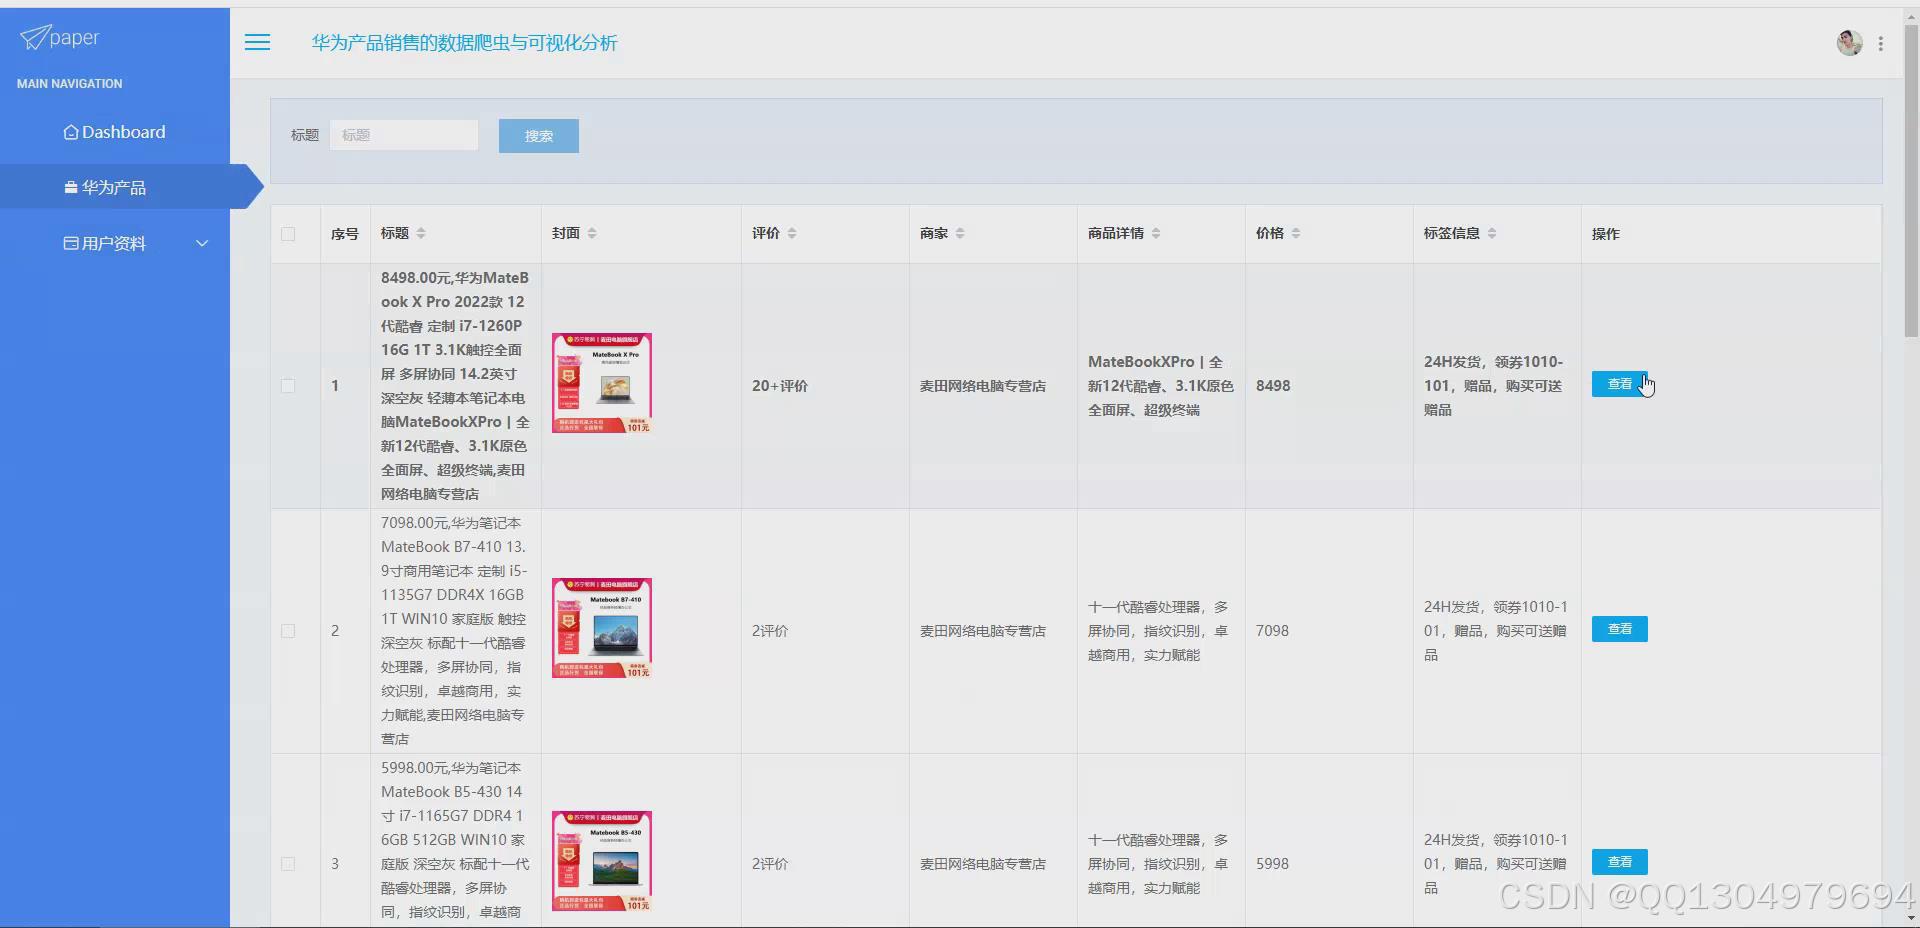
Task: Open MateBook B5-430 cover thumbnail
Action: pos(602,861)
